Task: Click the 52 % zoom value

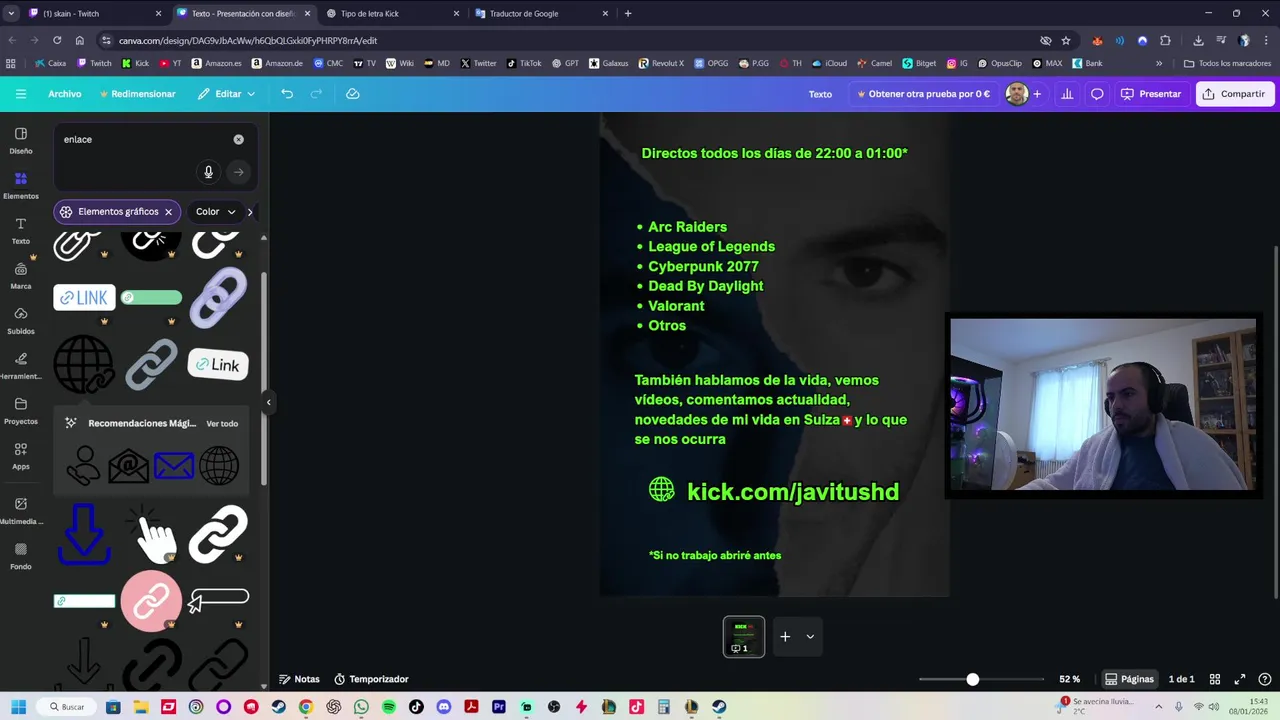Action: [1070, 679]
